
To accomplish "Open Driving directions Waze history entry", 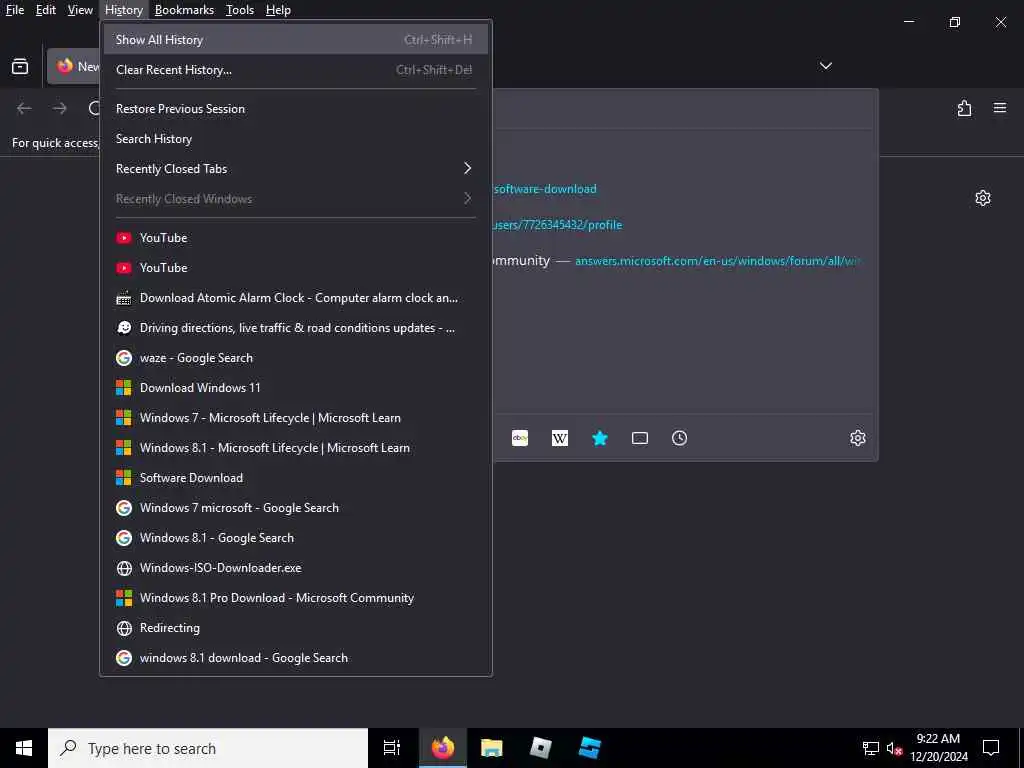I will (x=295, y=328).
